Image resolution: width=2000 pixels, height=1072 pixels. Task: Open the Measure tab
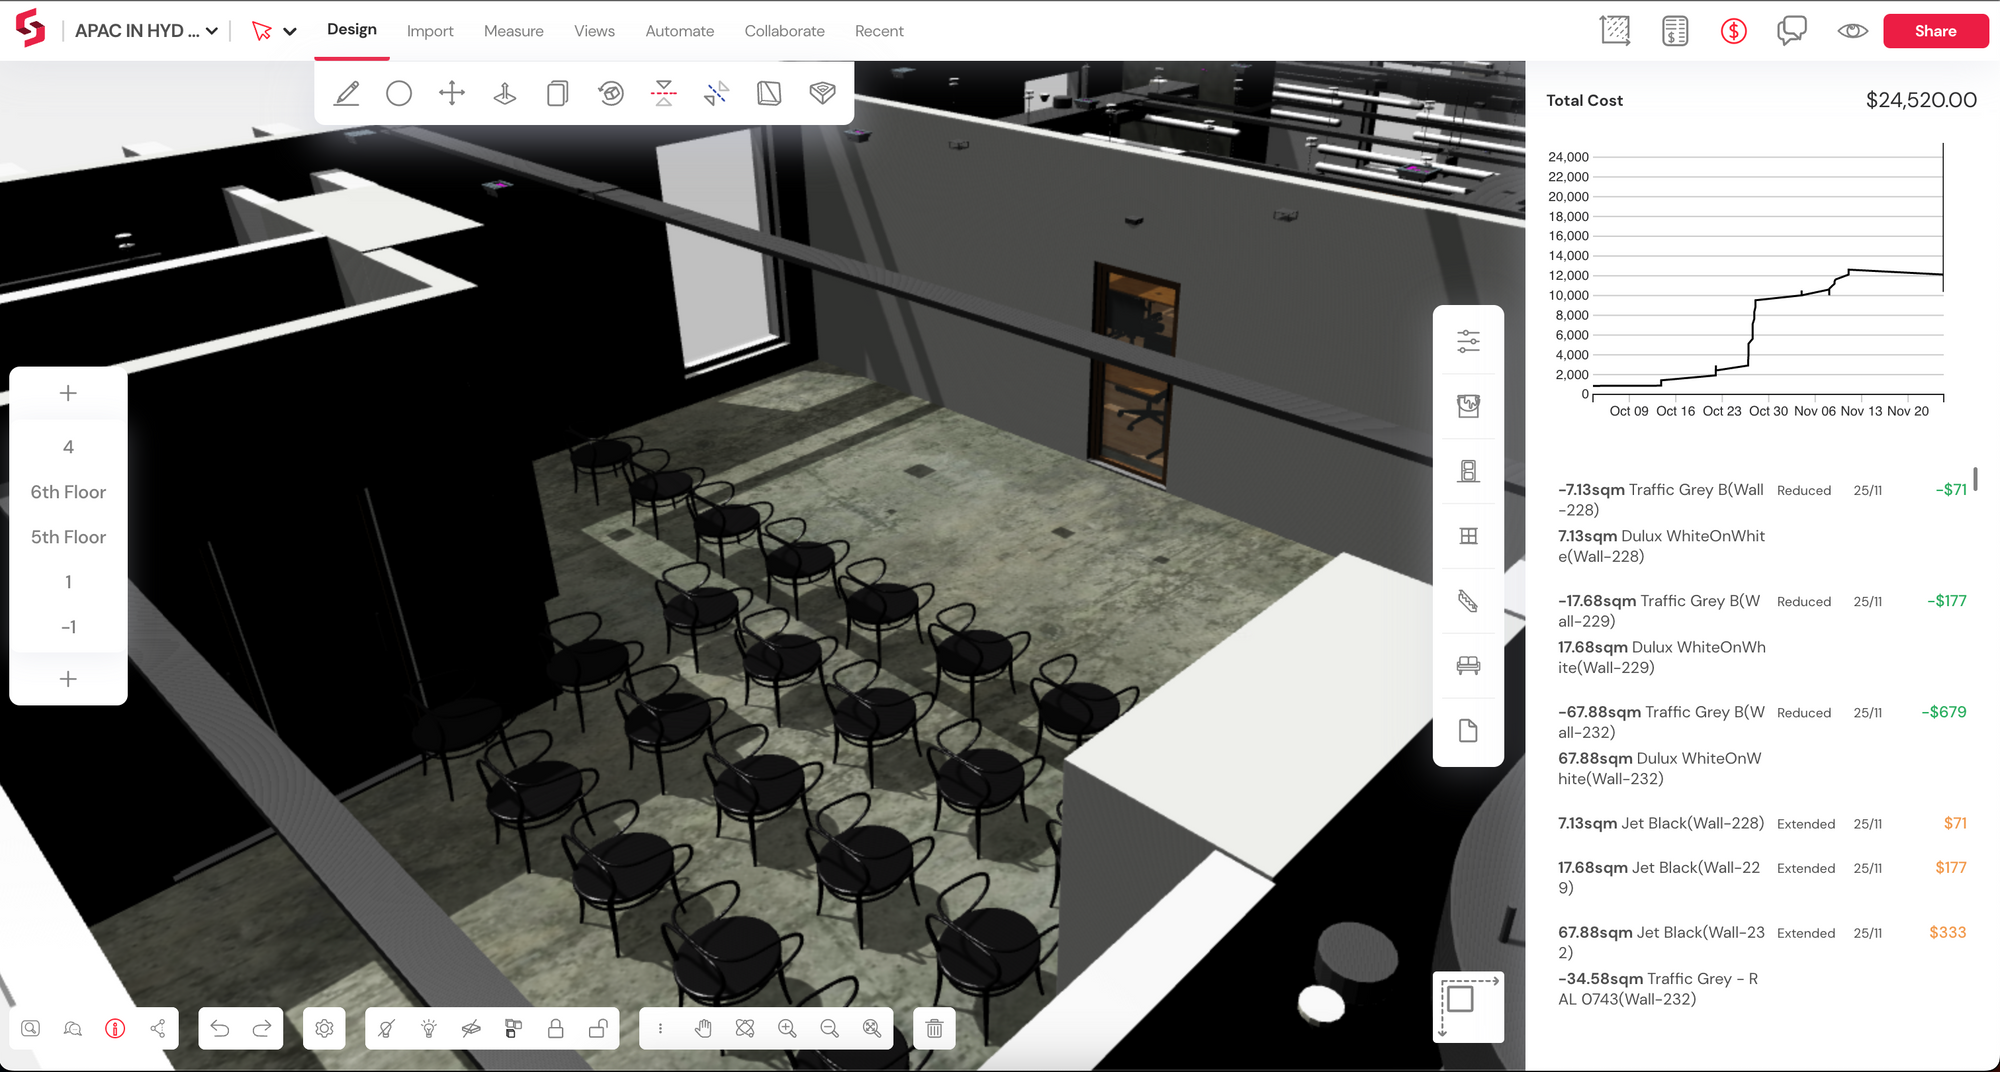(x=514, y=31)
